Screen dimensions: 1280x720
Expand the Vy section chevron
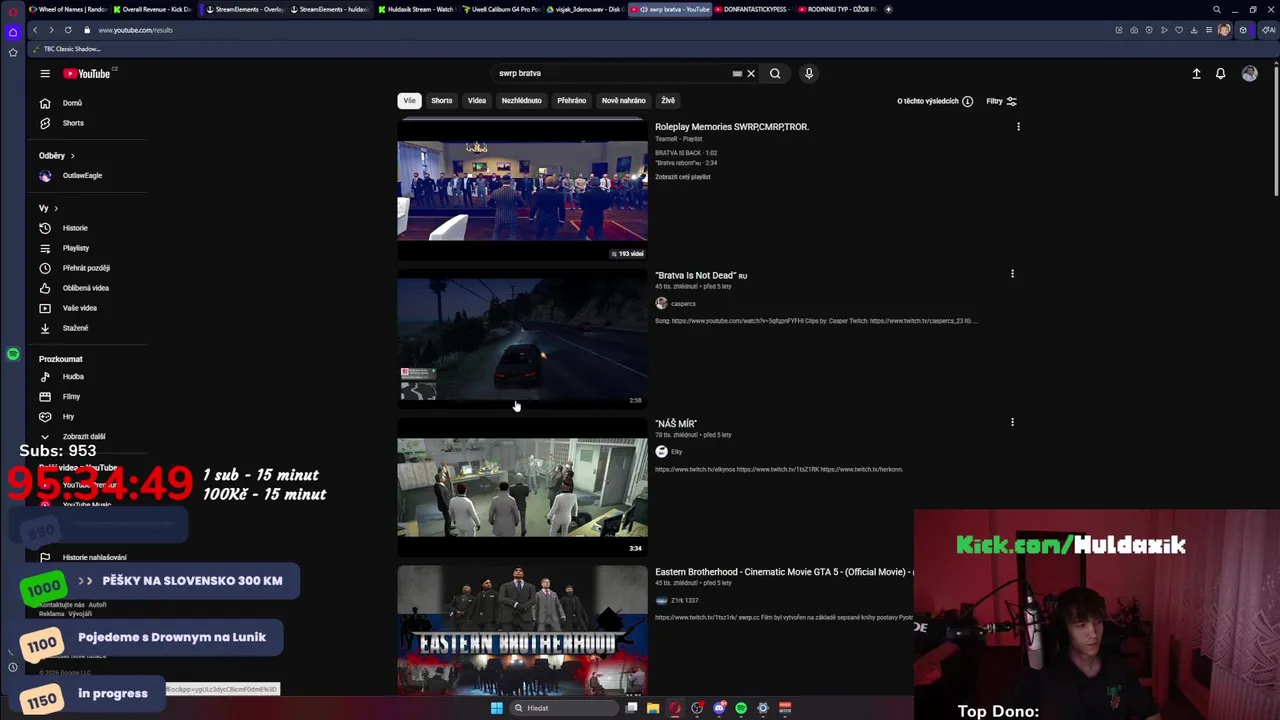click(x=56, y=208)
